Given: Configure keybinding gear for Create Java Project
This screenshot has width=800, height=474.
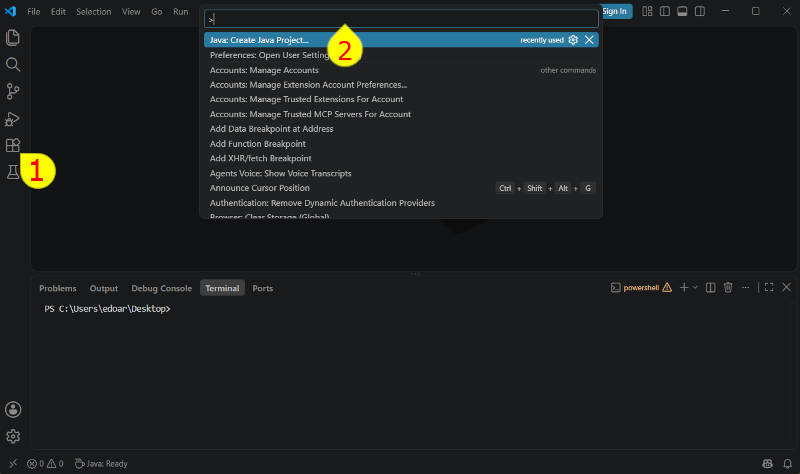Looking at the screenshot, I should [573, 40].
